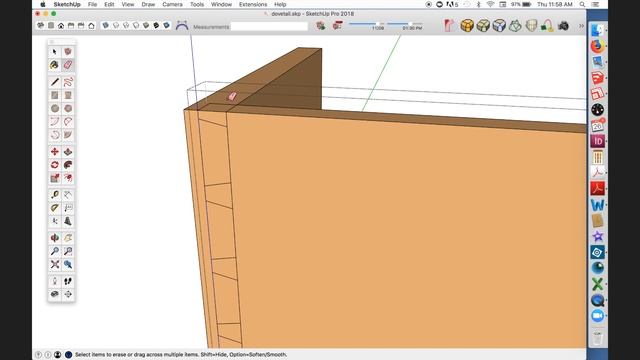
Task: Choose the Zoom Window tool
Action: [x=68, y=251]
